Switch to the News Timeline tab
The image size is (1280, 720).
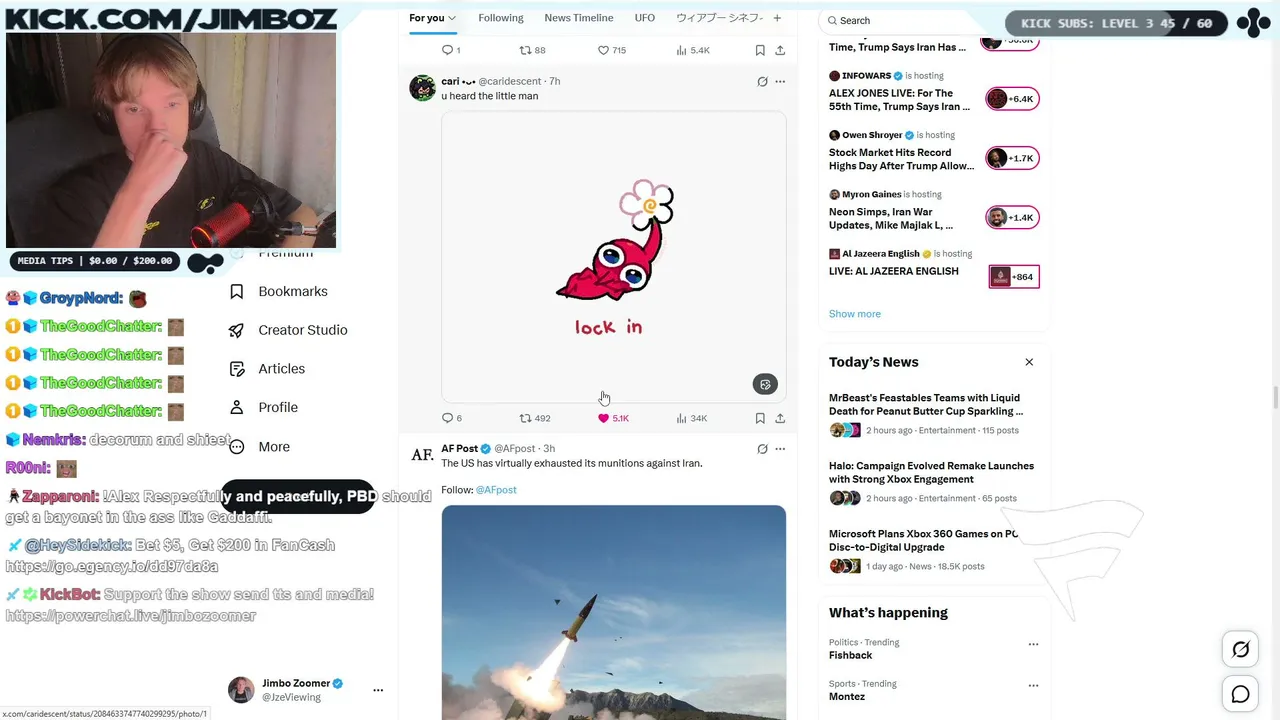click(x=579, y=18)
